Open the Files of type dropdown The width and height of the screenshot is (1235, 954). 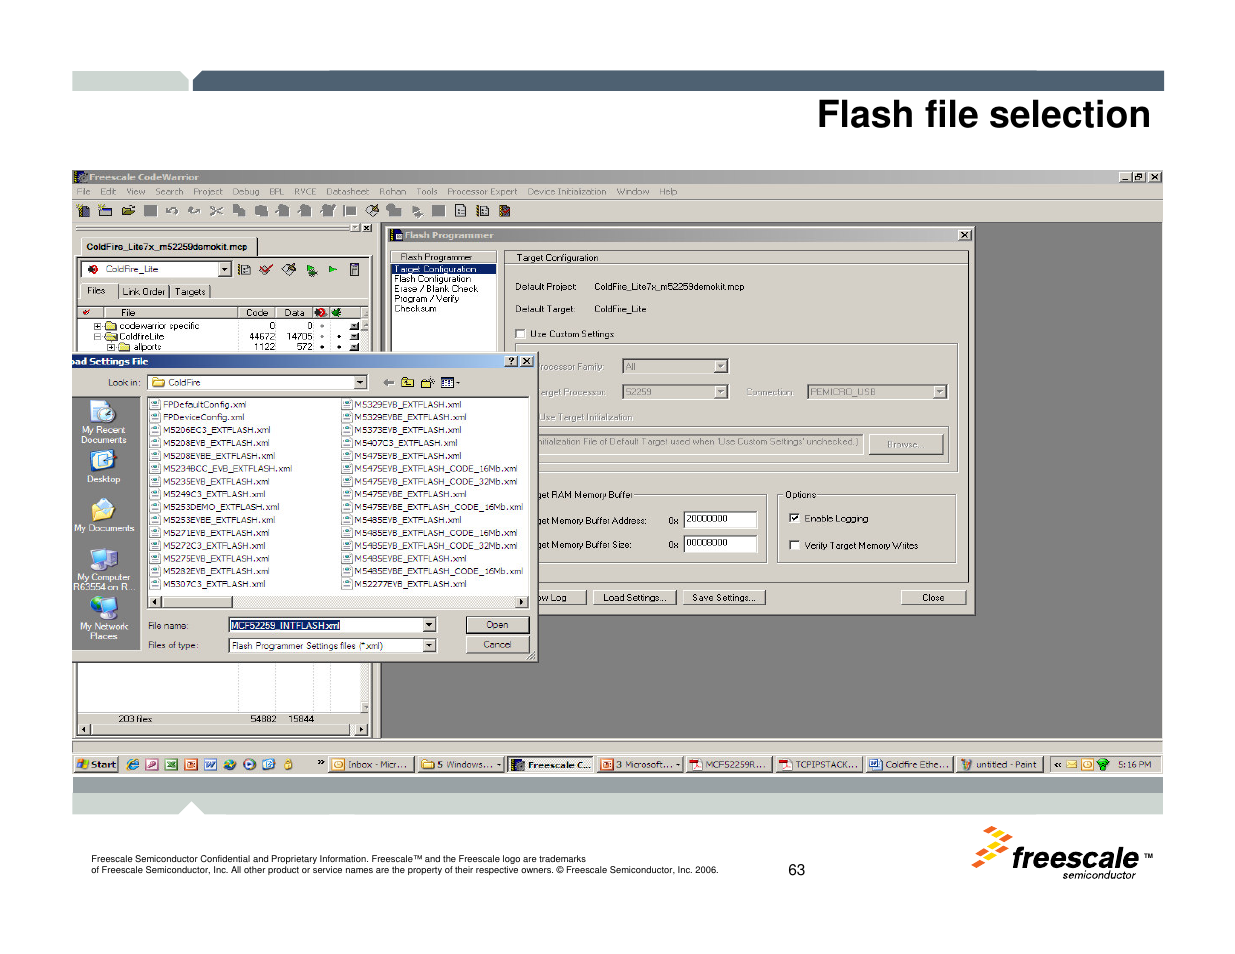coord(429,646)
